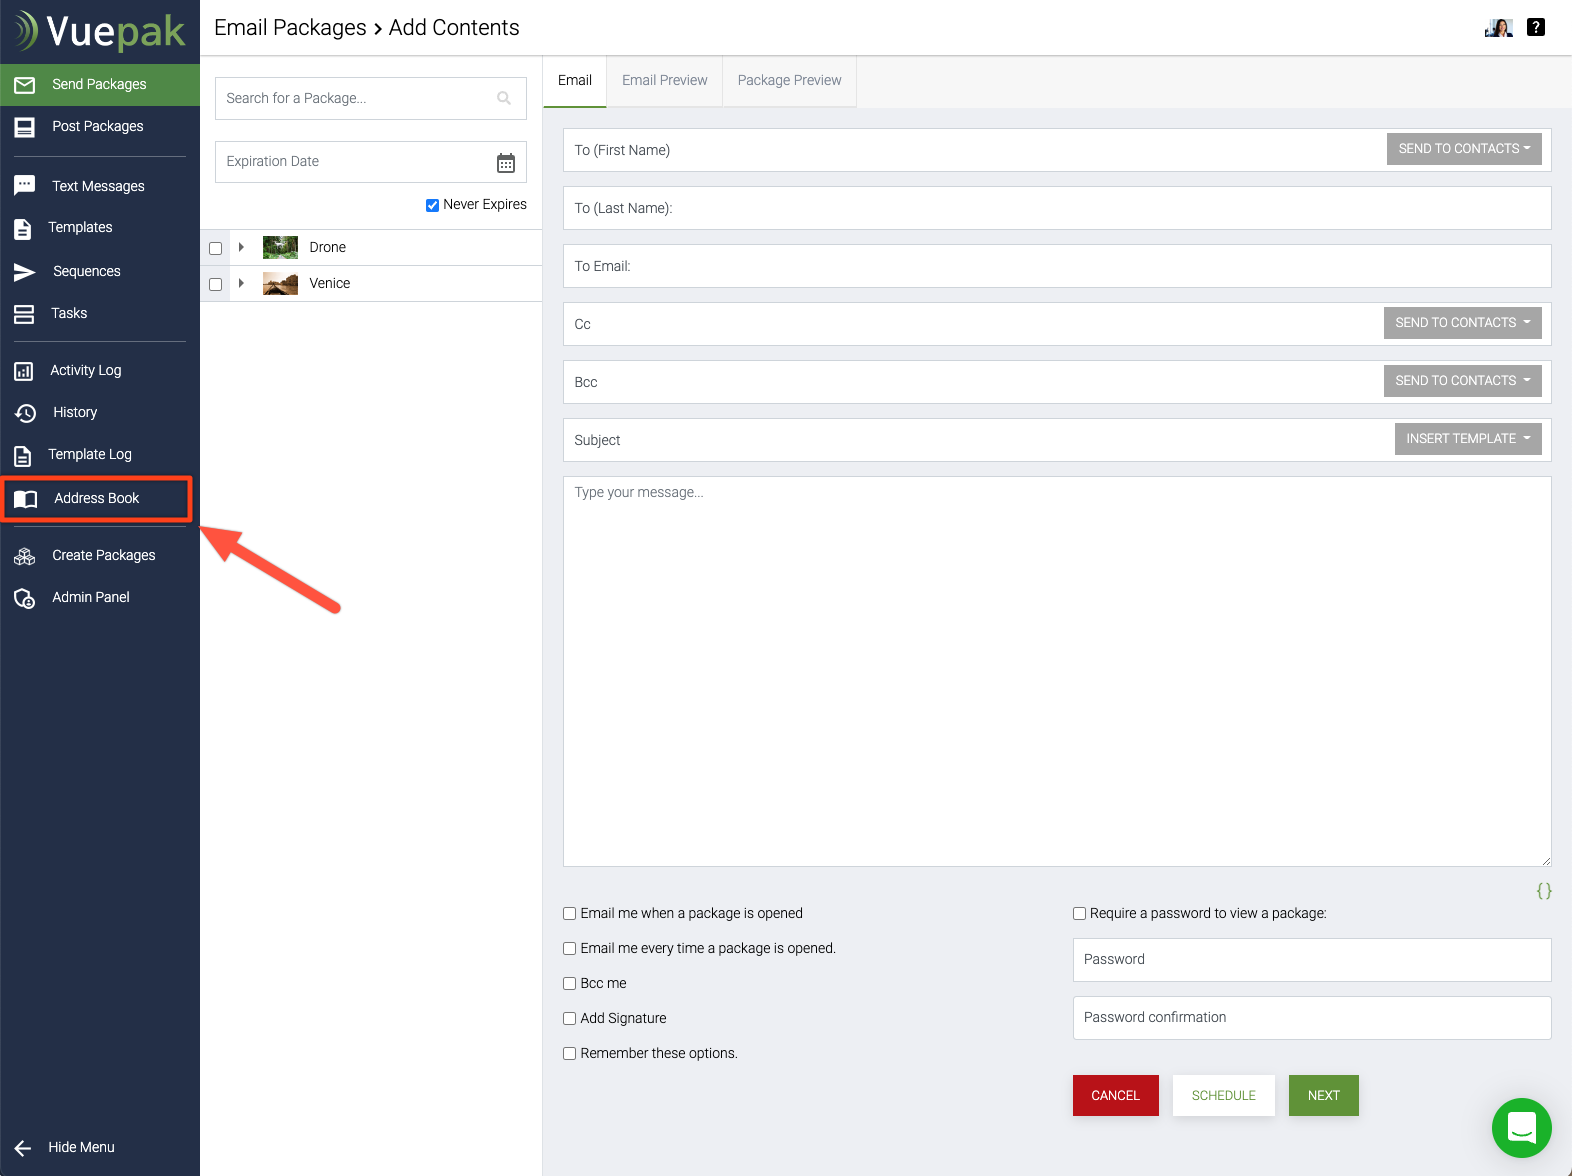1572x1176 pixels.
Task: Uncheck the Never Expires checkbox
Action: (x=432, y=205)
